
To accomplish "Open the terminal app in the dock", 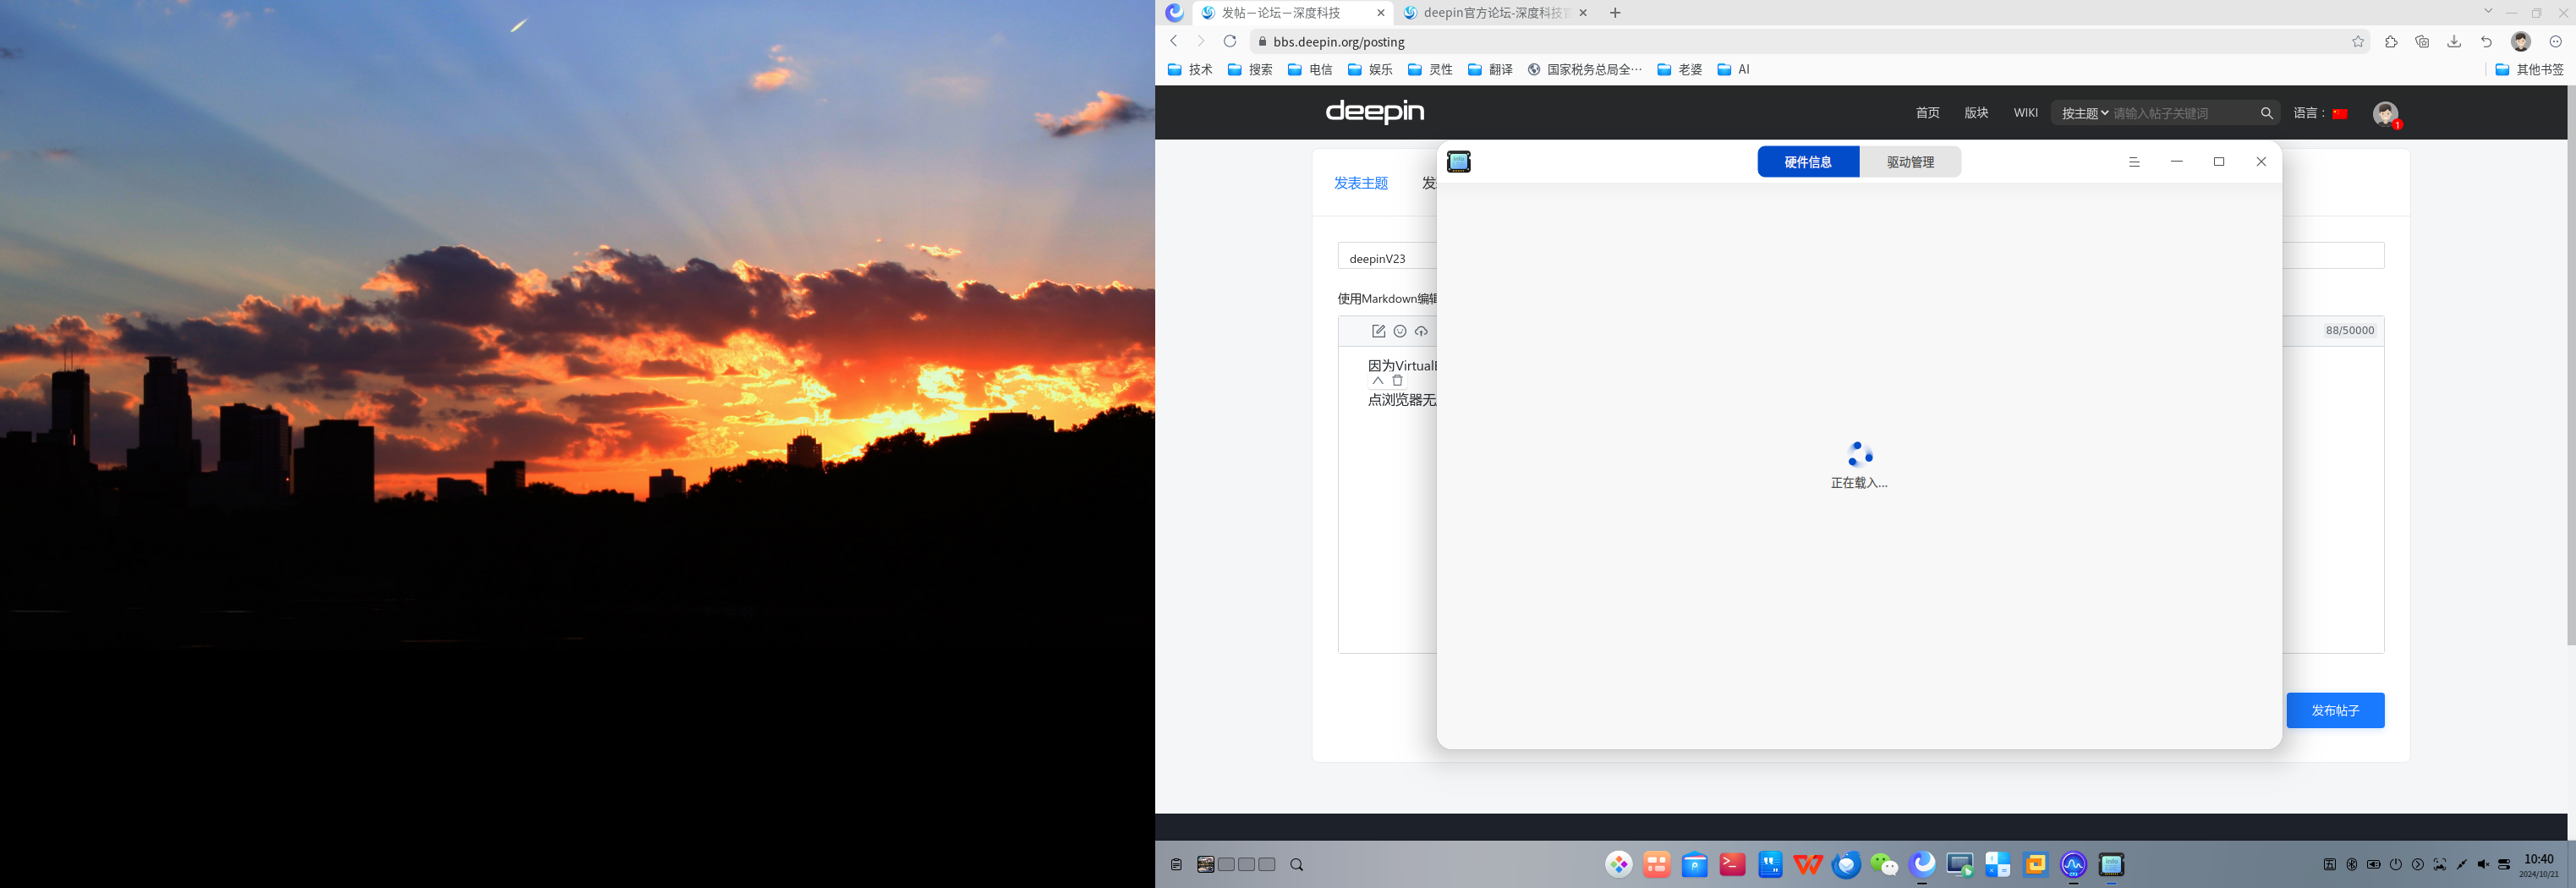I will (1732, 865).
